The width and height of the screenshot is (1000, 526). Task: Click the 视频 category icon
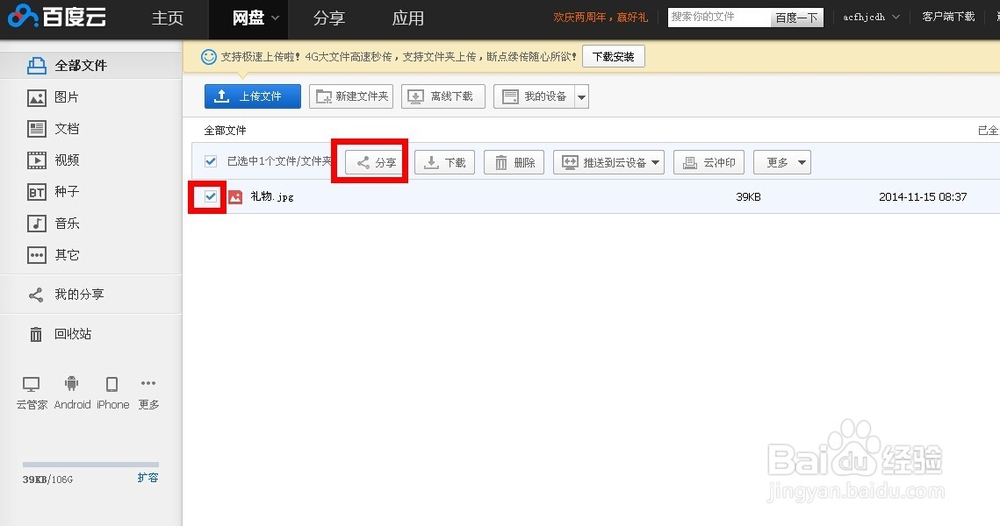tap(36, 160)
